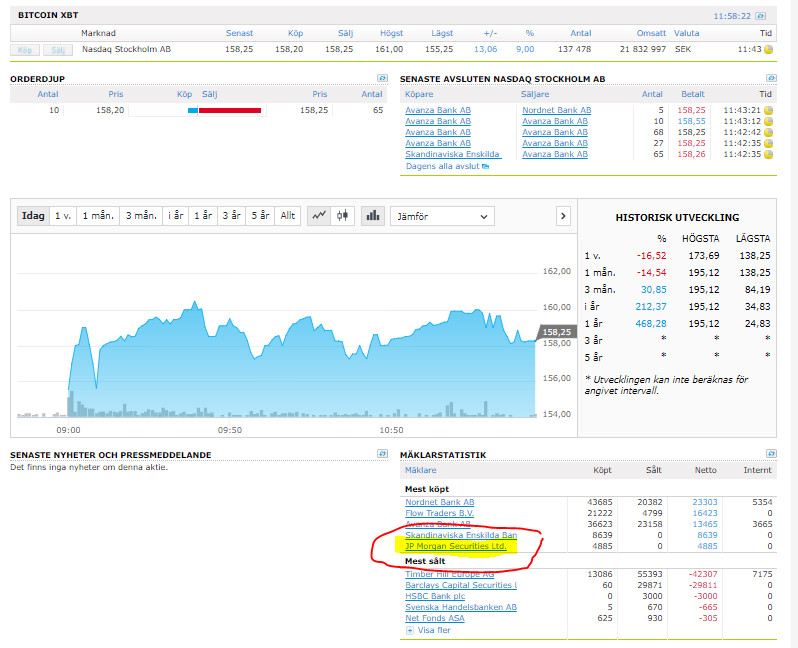This screenshot has width=798, height=648.
Task: Click the 13,06 change value
Action: tap(486, 49)
